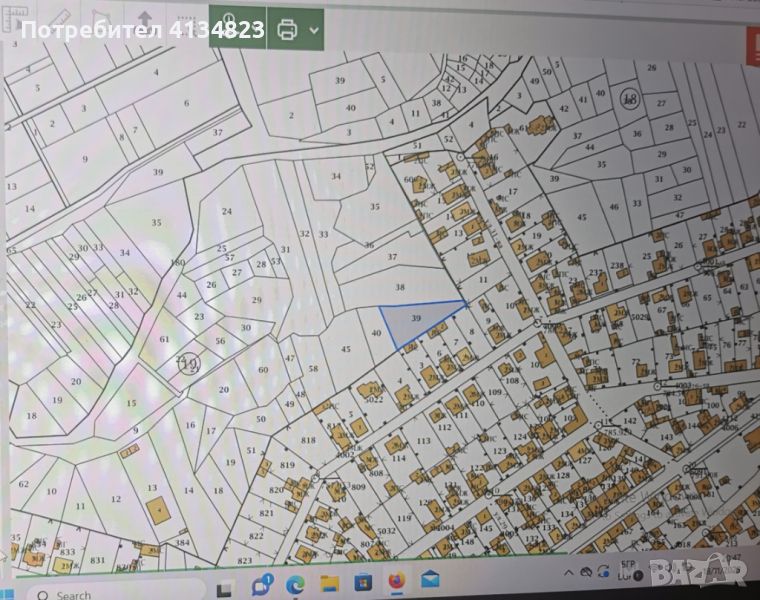This screenshot has height=600, width=760.
Task: Click parcel 113 on the map
Action: [x=423, y=441]
